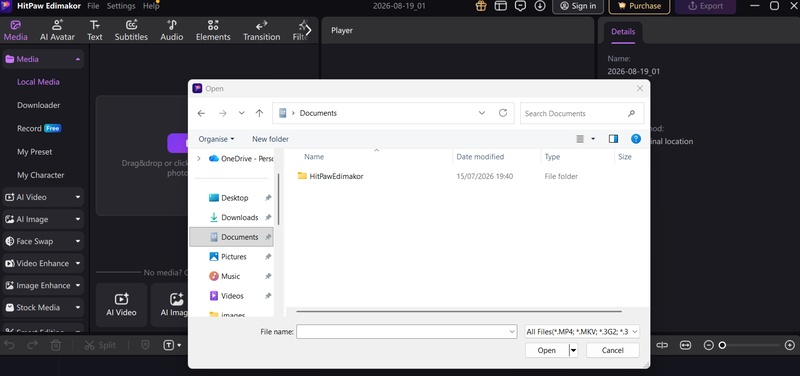
Task: Open the Subtitles panel
Action: (131, 30)
